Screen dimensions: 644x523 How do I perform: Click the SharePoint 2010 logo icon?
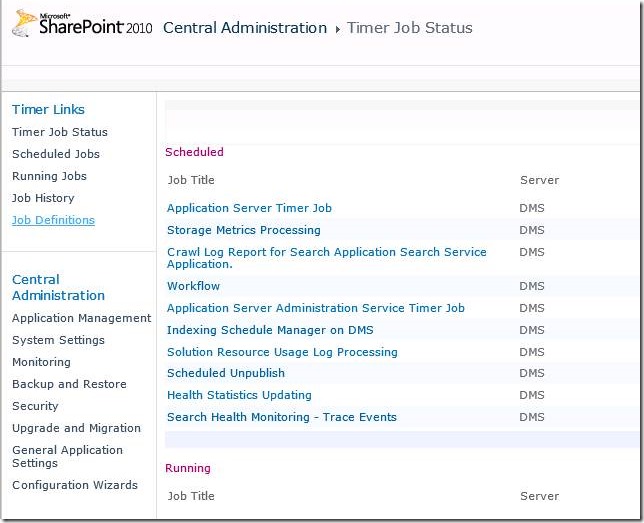click(x=24, y=28)
